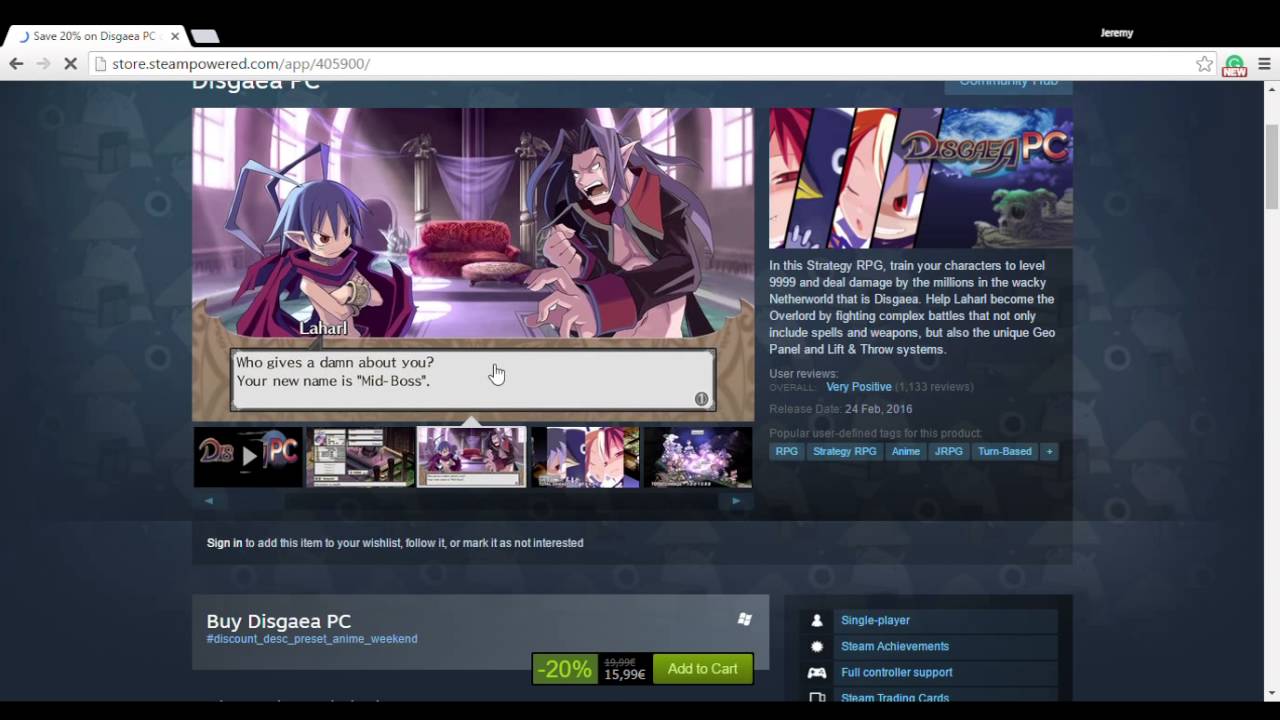Select the highlighted Laharl throne room thumbnail
The width and height of the screenshot is (1280, 720).
472,457
